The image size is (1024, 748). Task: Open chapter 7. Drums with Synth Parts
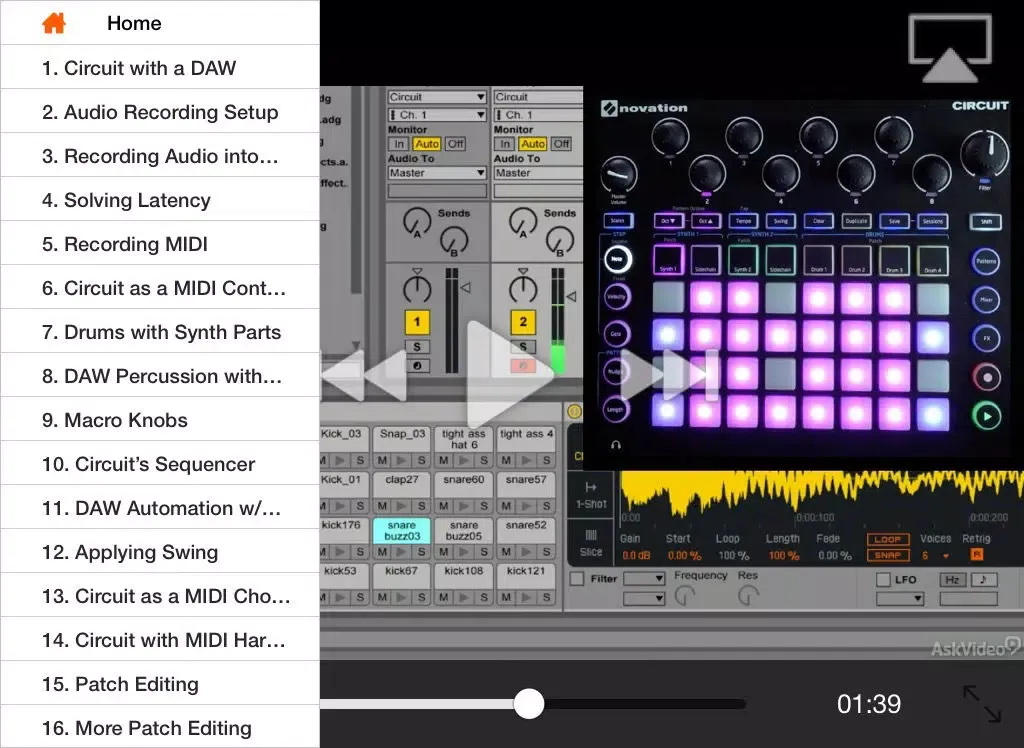pyautogui.click(x=160, y=332)
